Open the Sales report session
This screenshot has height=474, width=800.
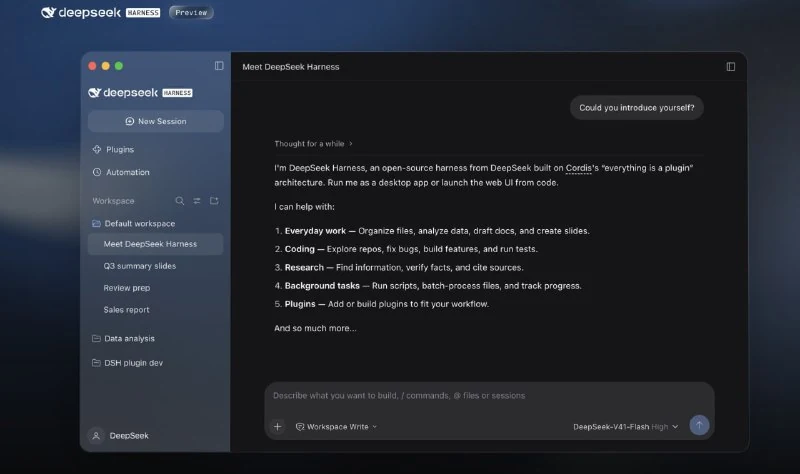pyautogui.click(x=127, y=310)
